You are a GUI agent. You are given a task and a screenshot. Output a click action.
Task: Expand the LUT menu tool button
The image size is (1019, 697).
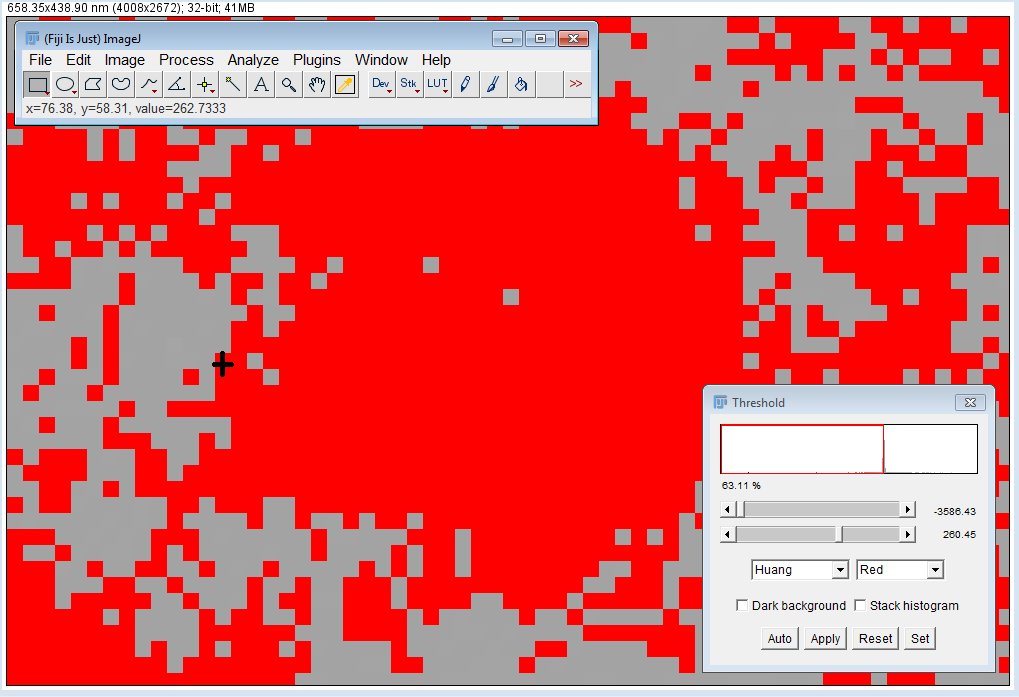pyautogui.click(x=438, y=85)
